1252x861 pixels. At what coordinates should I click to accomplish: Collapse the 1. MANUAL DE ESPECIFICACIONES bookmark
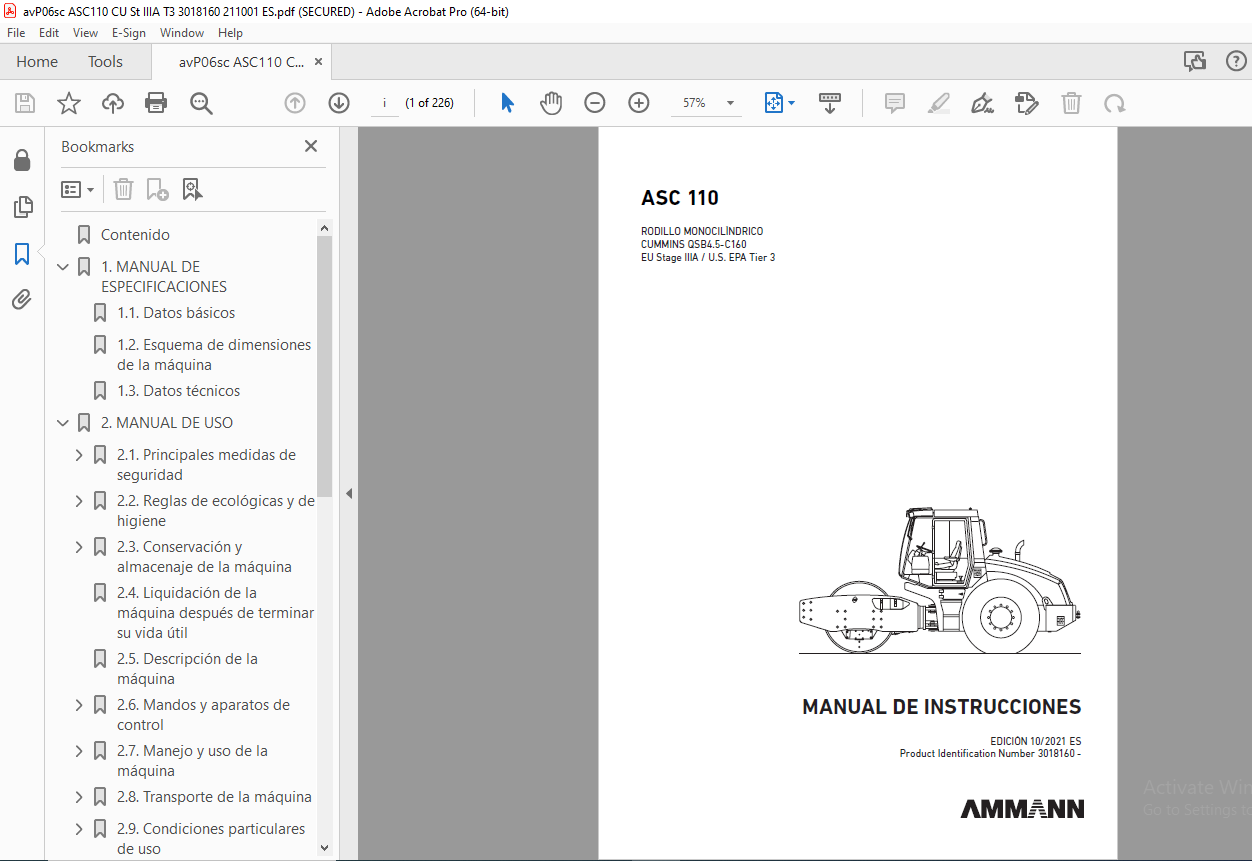[63, 267]
